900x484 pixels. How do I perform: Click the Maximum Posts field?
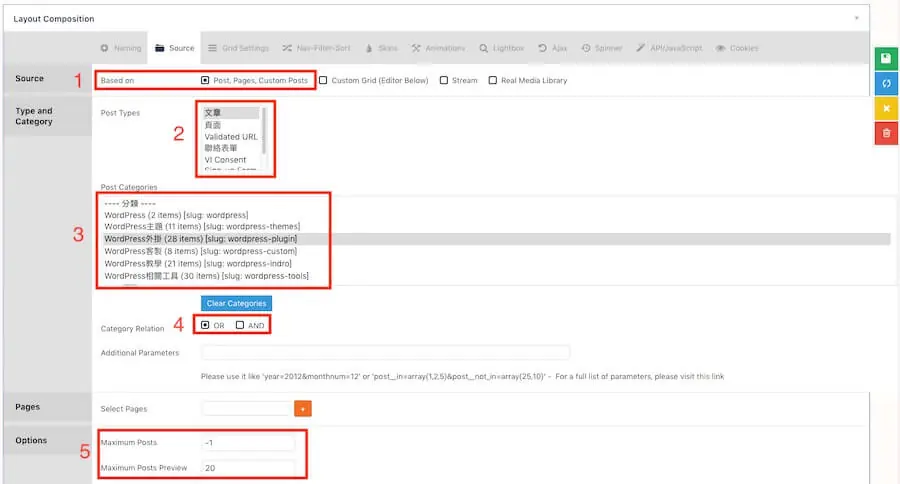tap(248, 443)
